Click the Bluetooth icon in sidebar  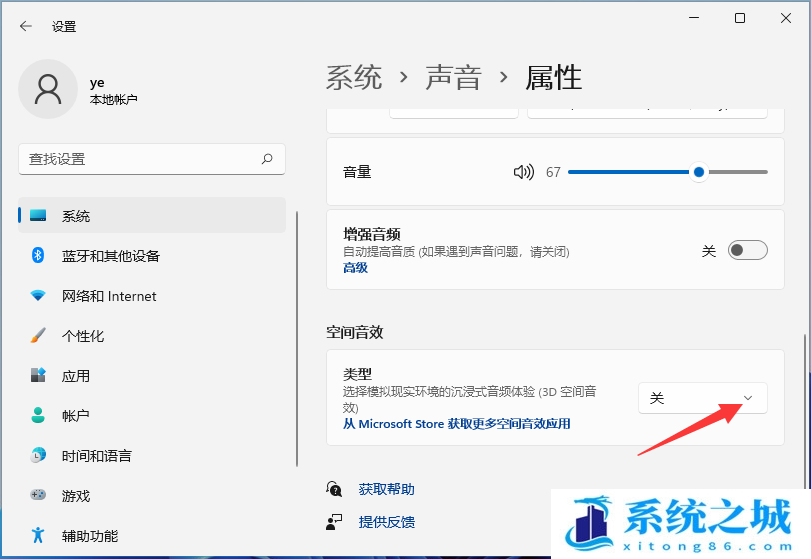click(38, 255)
